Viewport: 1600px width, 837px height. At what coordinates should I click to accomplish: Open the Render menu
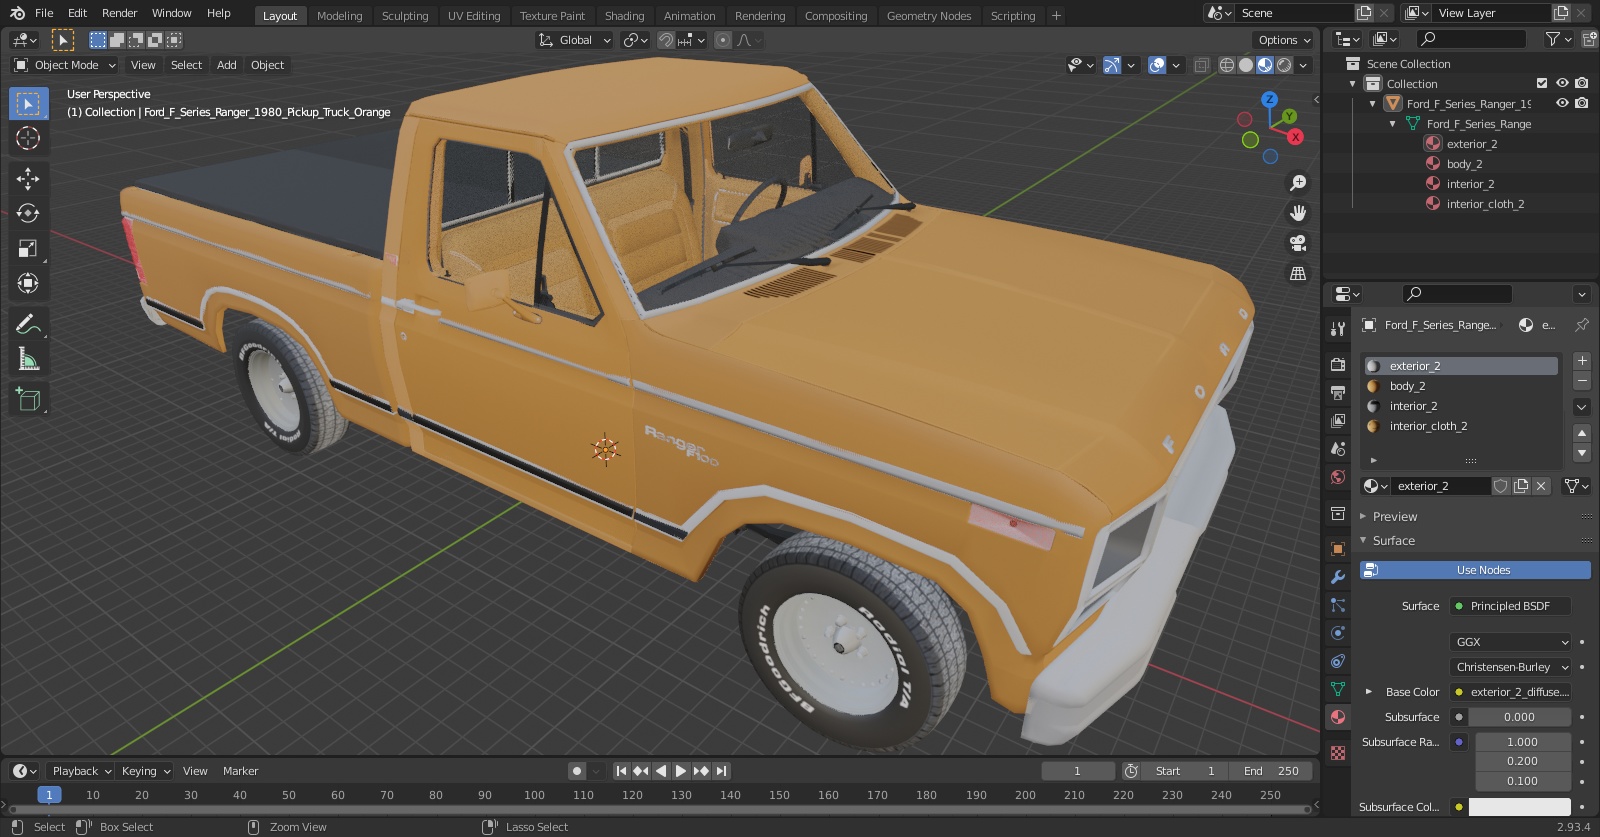click(119, 13)
